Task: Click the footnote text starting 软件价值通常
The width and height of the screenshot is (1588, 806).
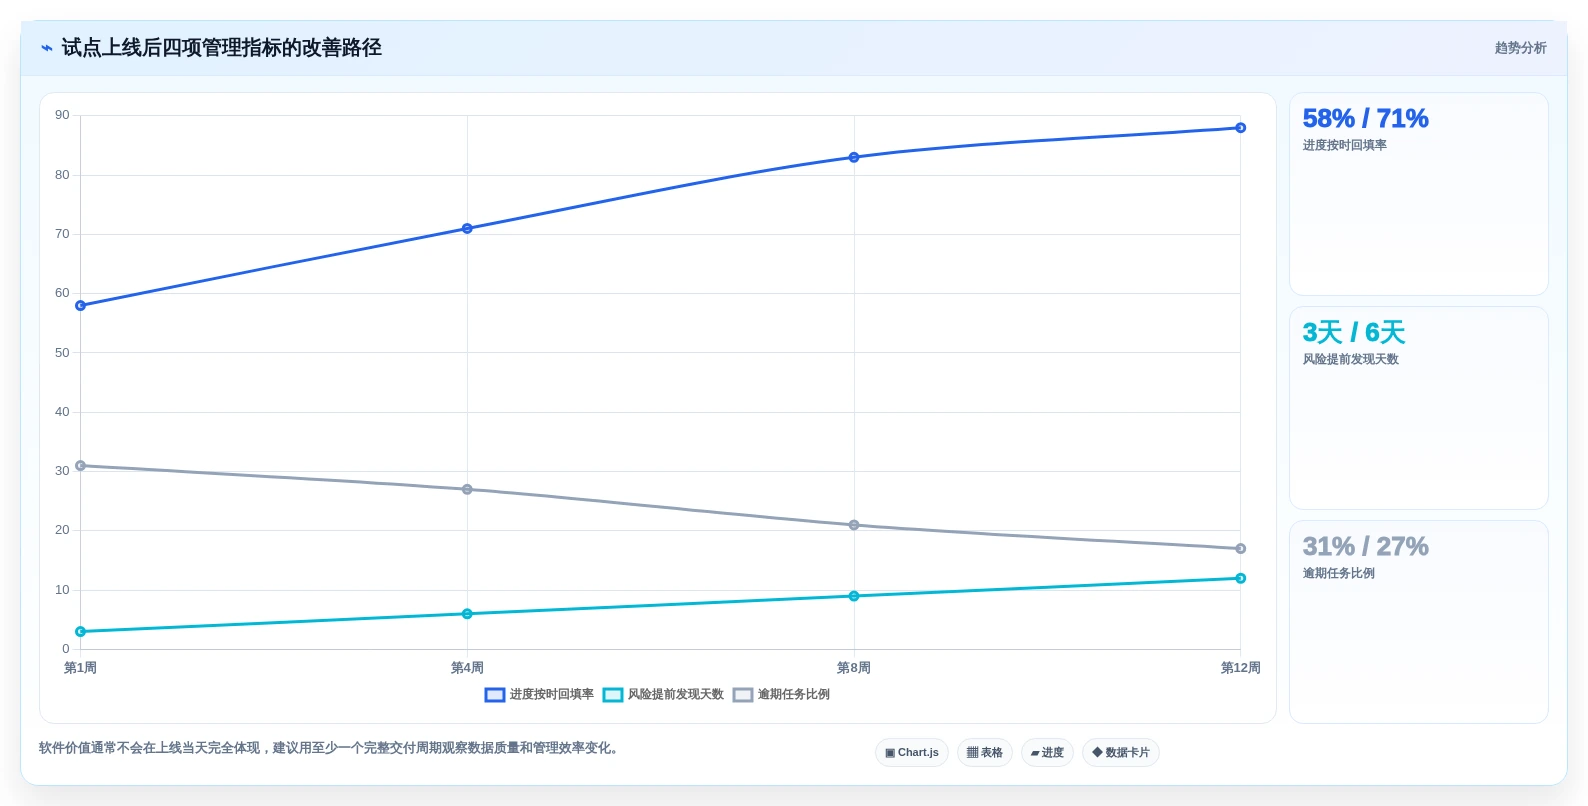Action: [331, 748]
